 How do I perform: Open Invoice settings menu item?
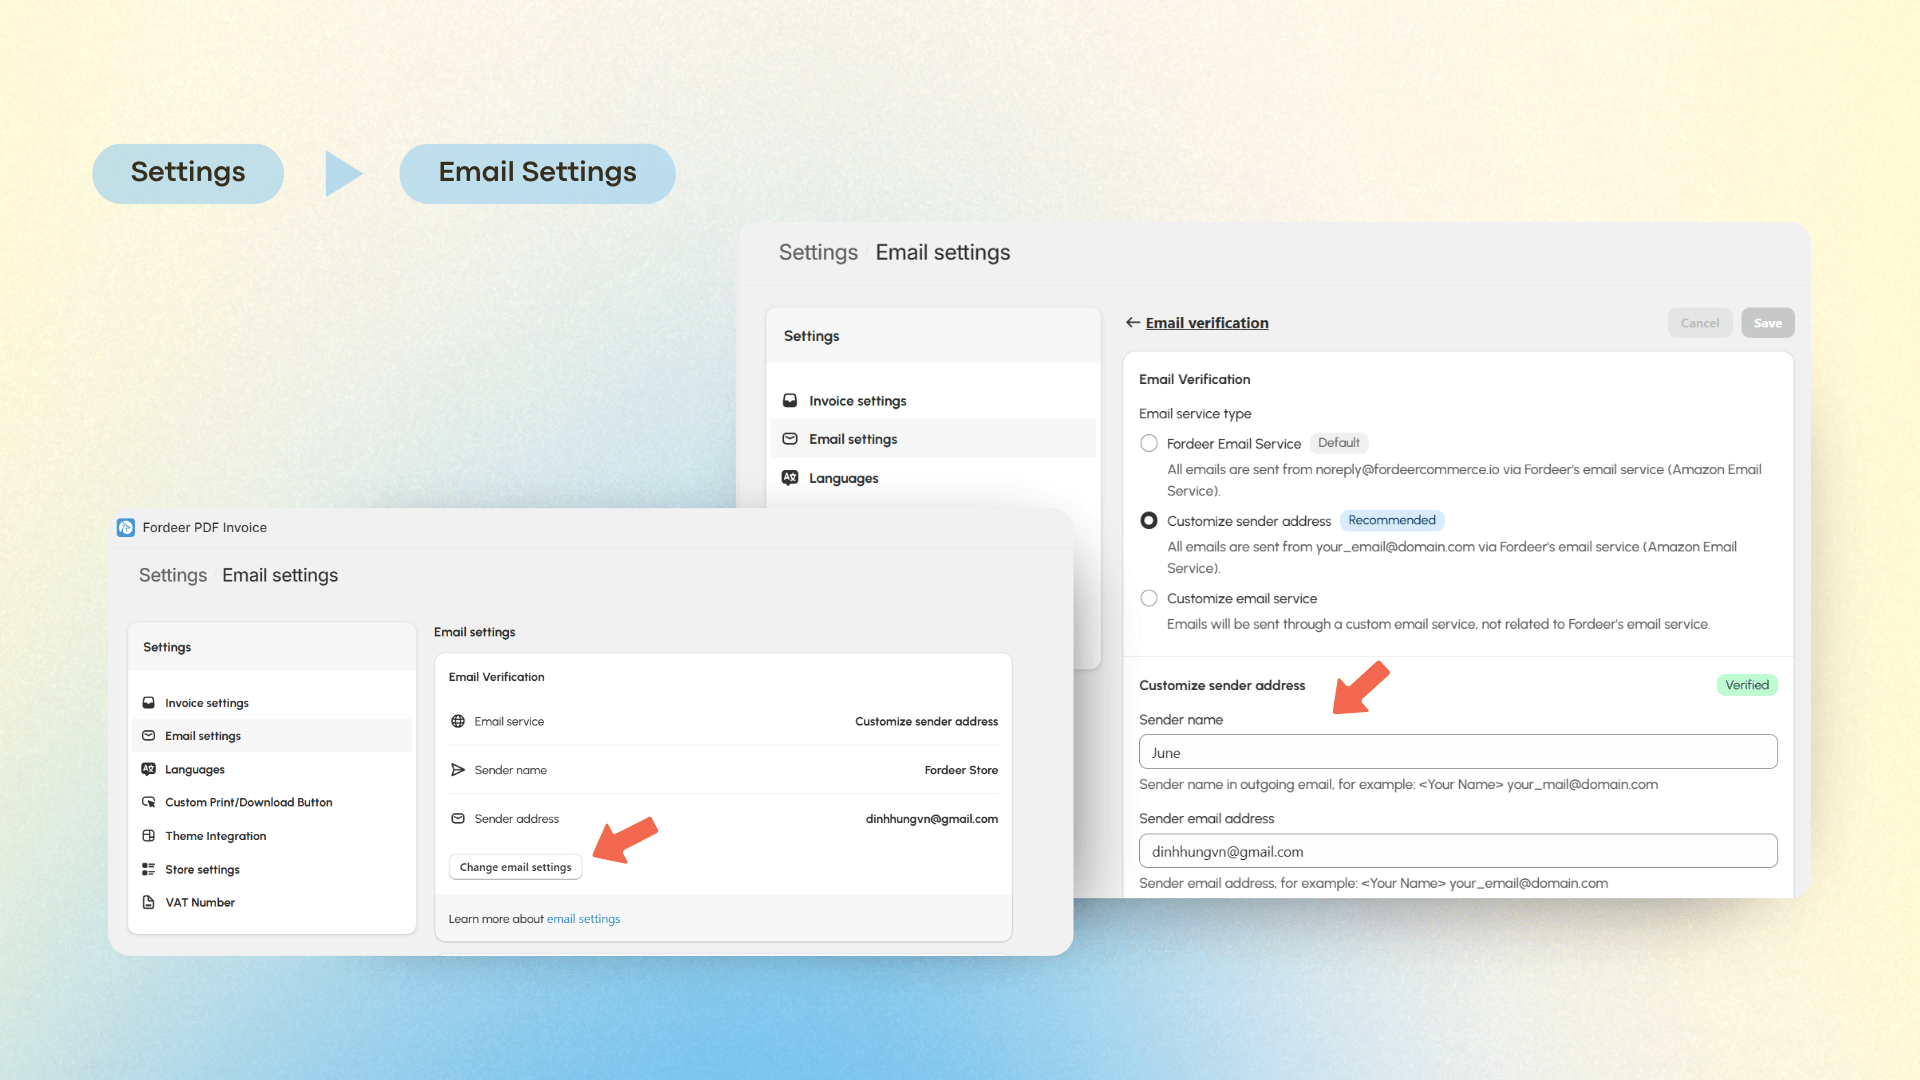pyautogui.click(x=206, y=702)
